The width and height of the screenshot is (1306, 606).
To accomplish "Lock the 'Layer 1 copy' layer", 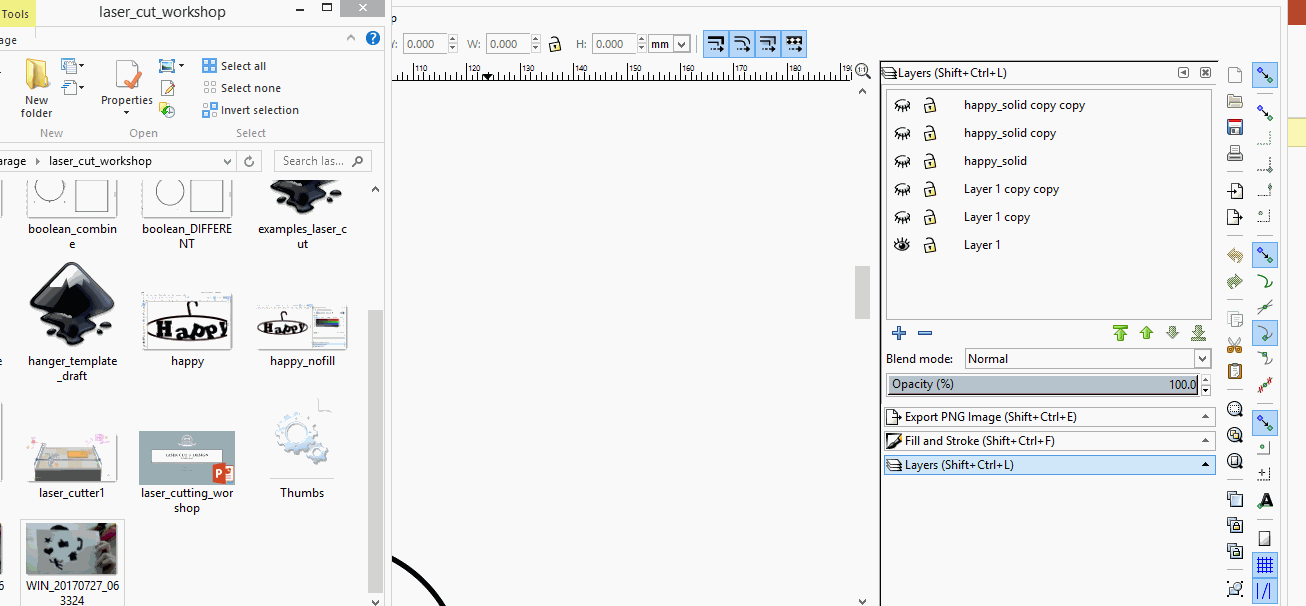I will point(929,217).
